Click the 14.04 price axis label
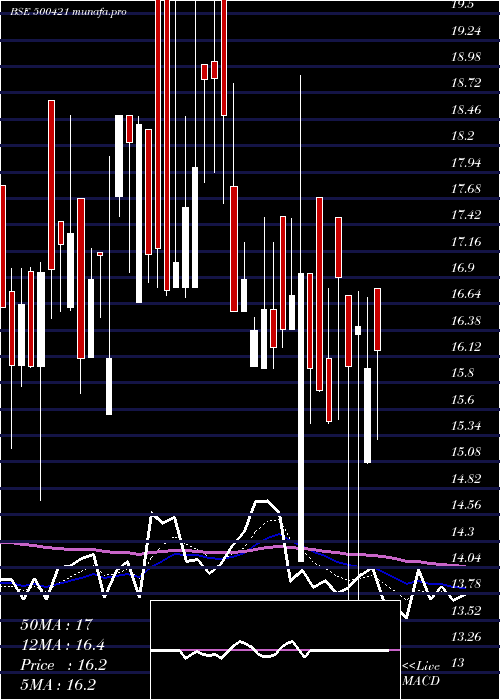Image resolution: width=500 pixels, height=700 pixels. (x=466, y=557)
